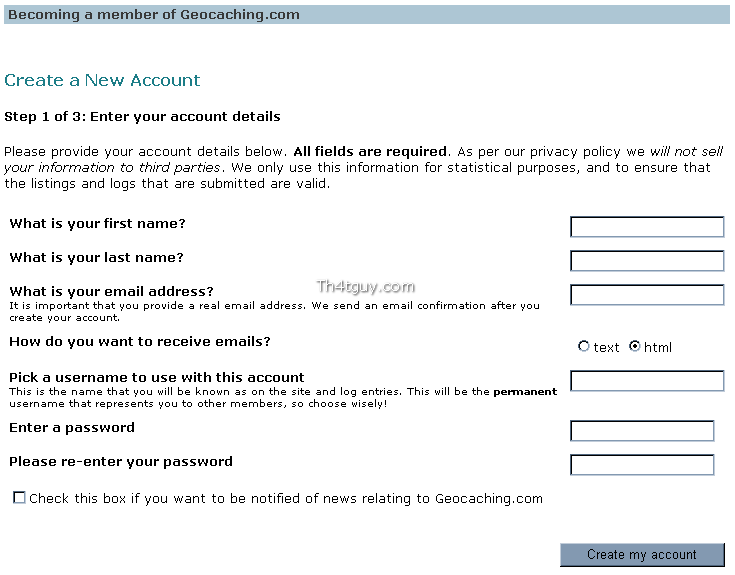The image size is (735, 575).
Task: Click the 'Pick a username with this account' label
Action: 157,377
